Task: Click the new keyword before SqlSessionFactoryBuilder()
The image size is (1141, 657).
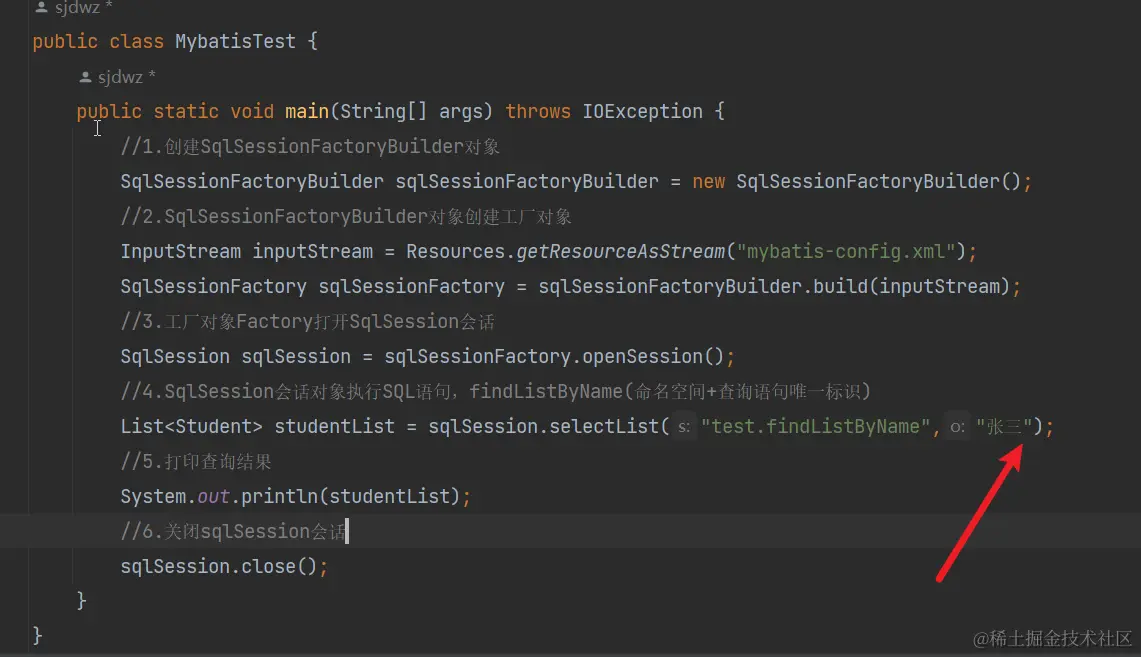Action: pyautogui.click(x=709, y=182)
